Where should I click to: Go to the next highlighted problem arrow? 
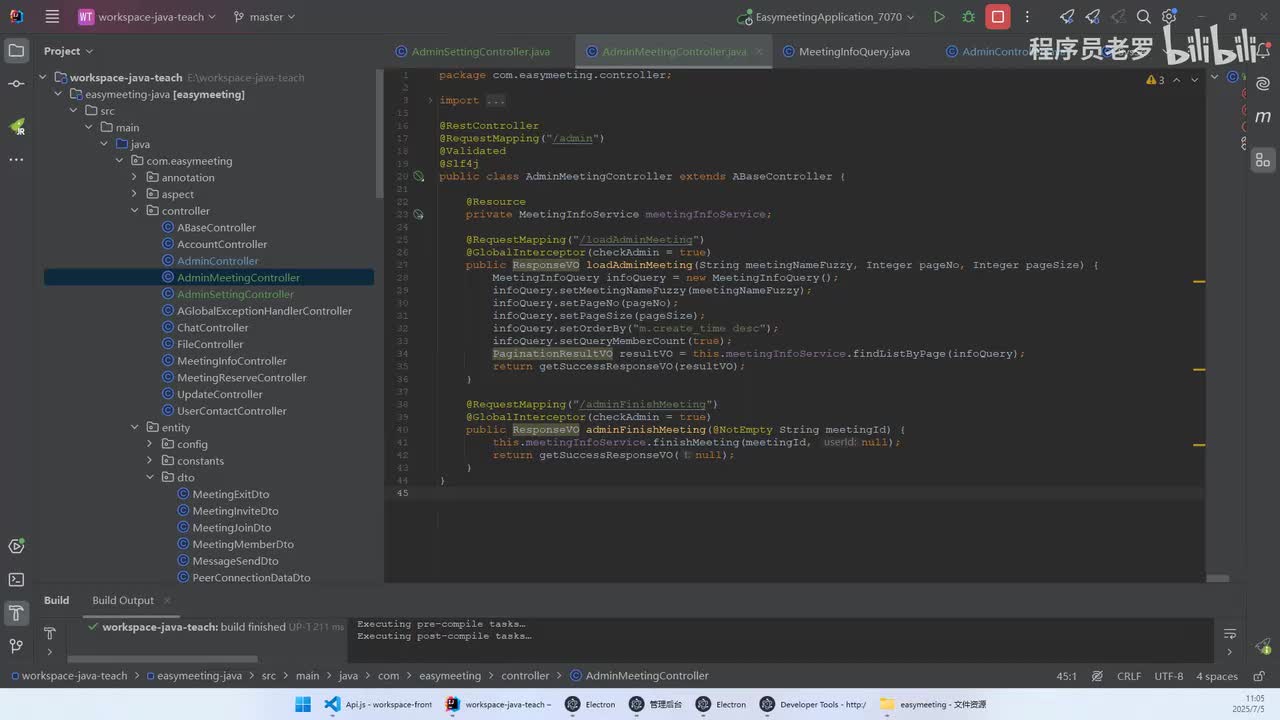pyautogui.click(x=1194, y=80)
